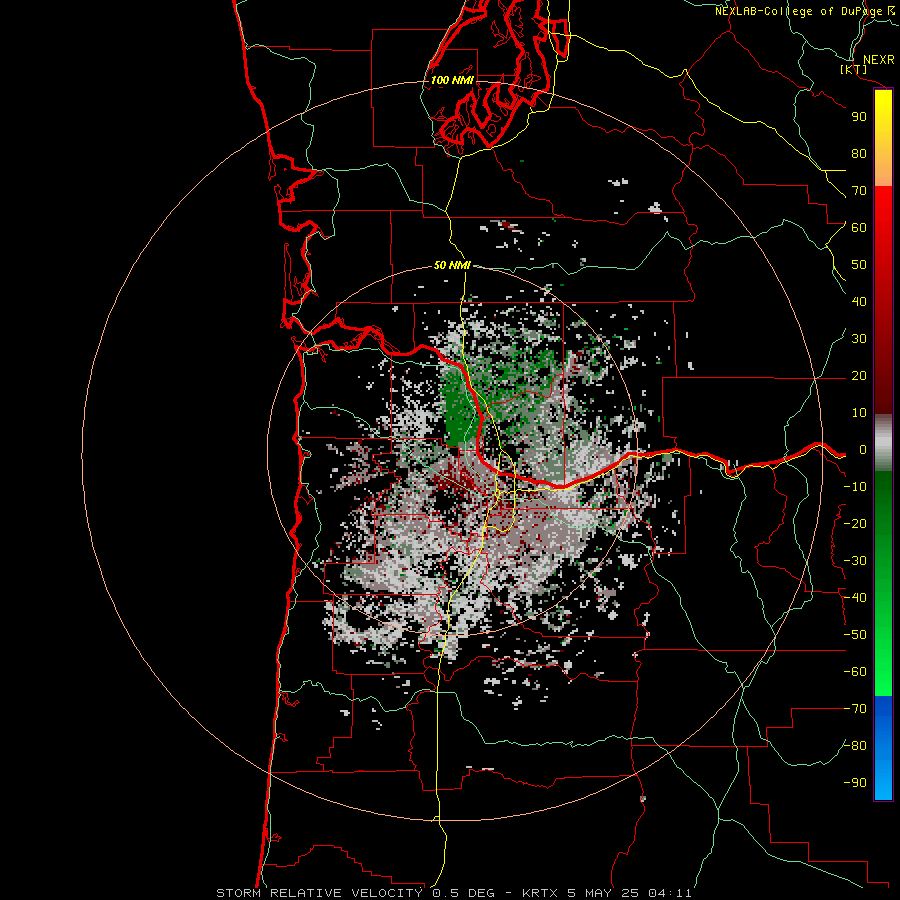Image resolution: width=900 pixels, height=900 pixels.
Task: Click the 60 value on velocity scale
Action: pyautogui.click(x=859, y=227)
